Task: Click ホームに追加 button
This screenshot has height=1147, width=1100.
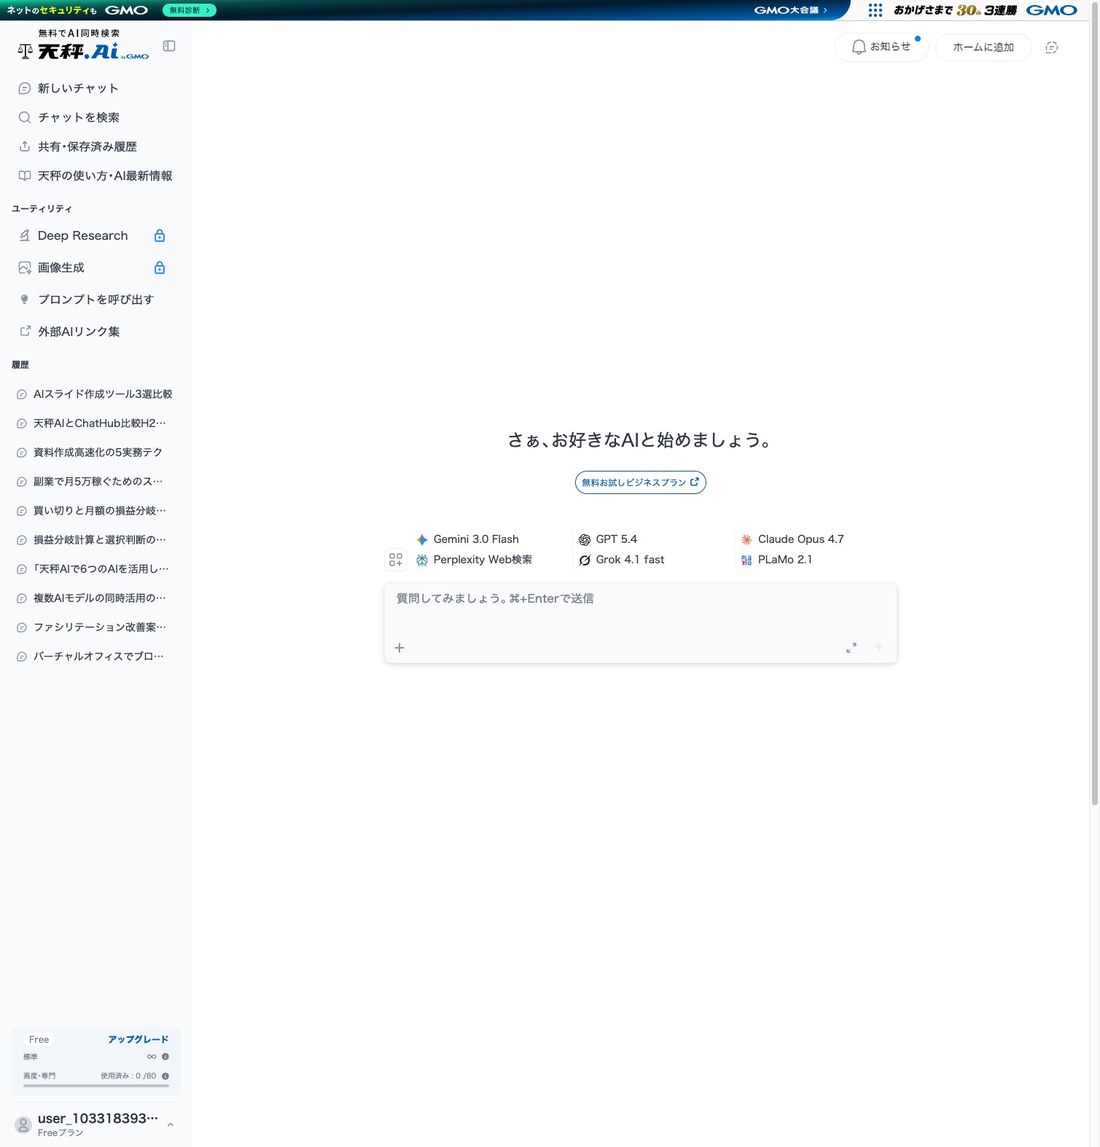Action: tap(983, 48)
